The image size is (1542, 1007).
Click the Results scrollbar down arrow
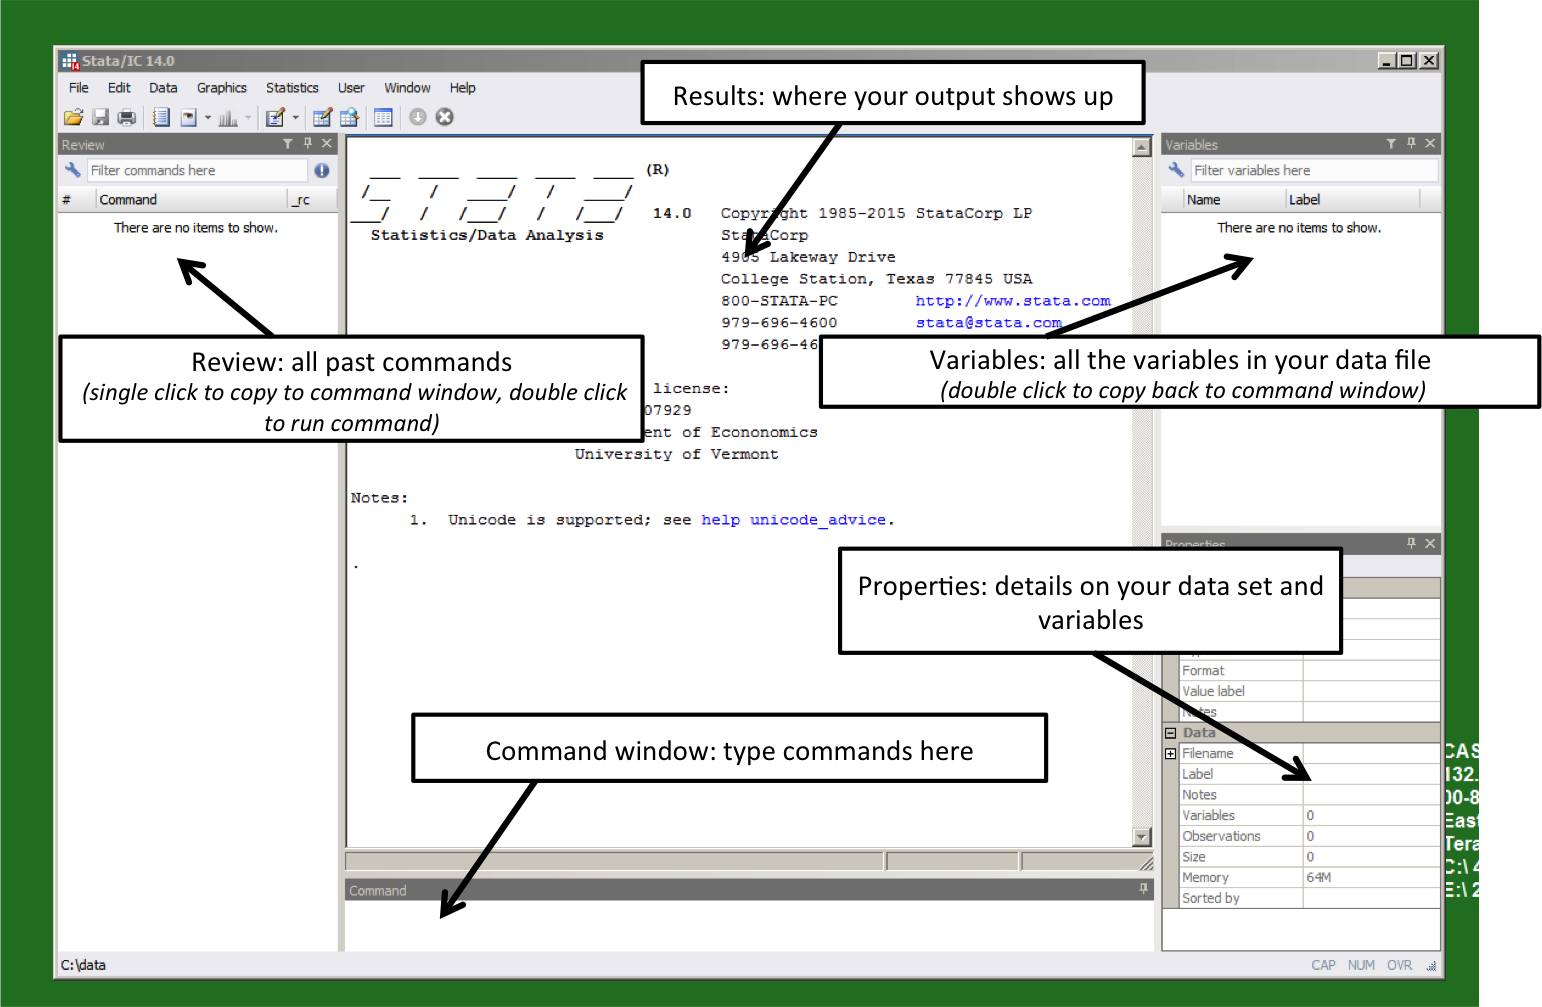[1141, 837]
